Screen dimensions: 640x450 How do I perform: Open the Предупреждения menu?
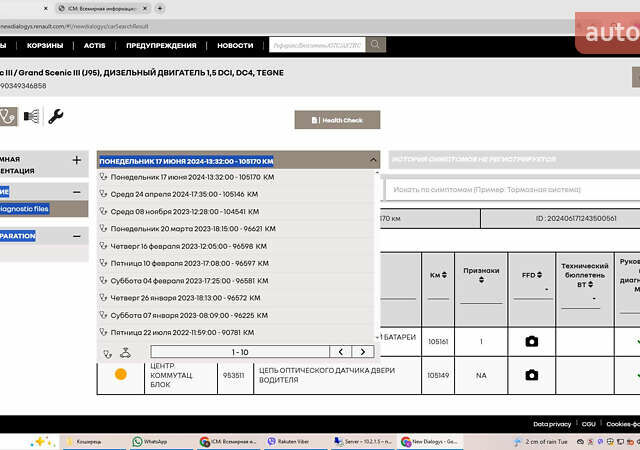(161, 45)
